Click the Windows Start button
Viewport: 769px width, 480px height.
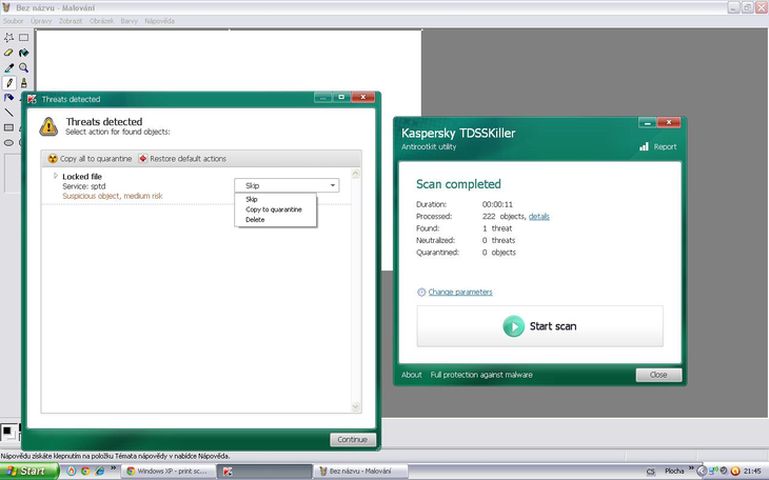coord(29,471)
